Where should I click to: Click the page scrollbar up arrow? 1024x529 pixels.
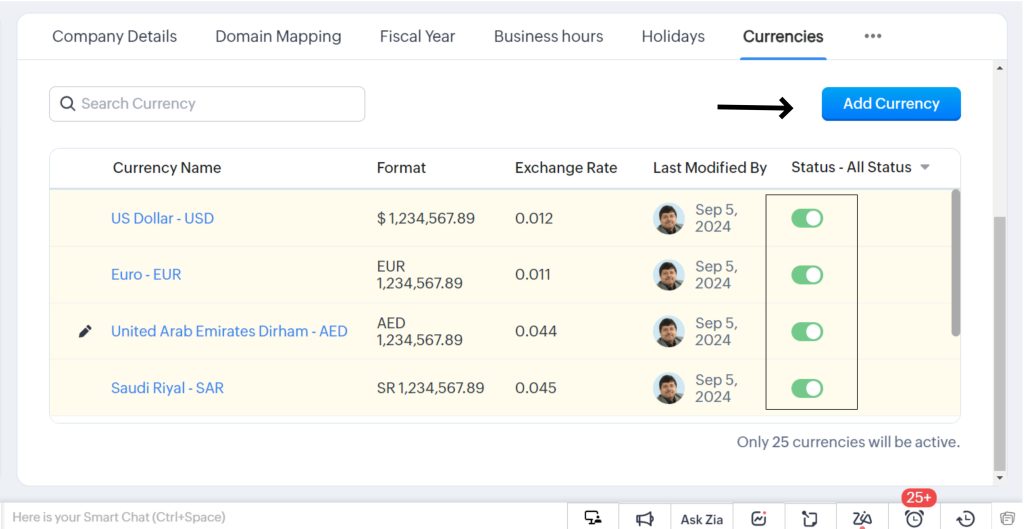click(999, 68)
